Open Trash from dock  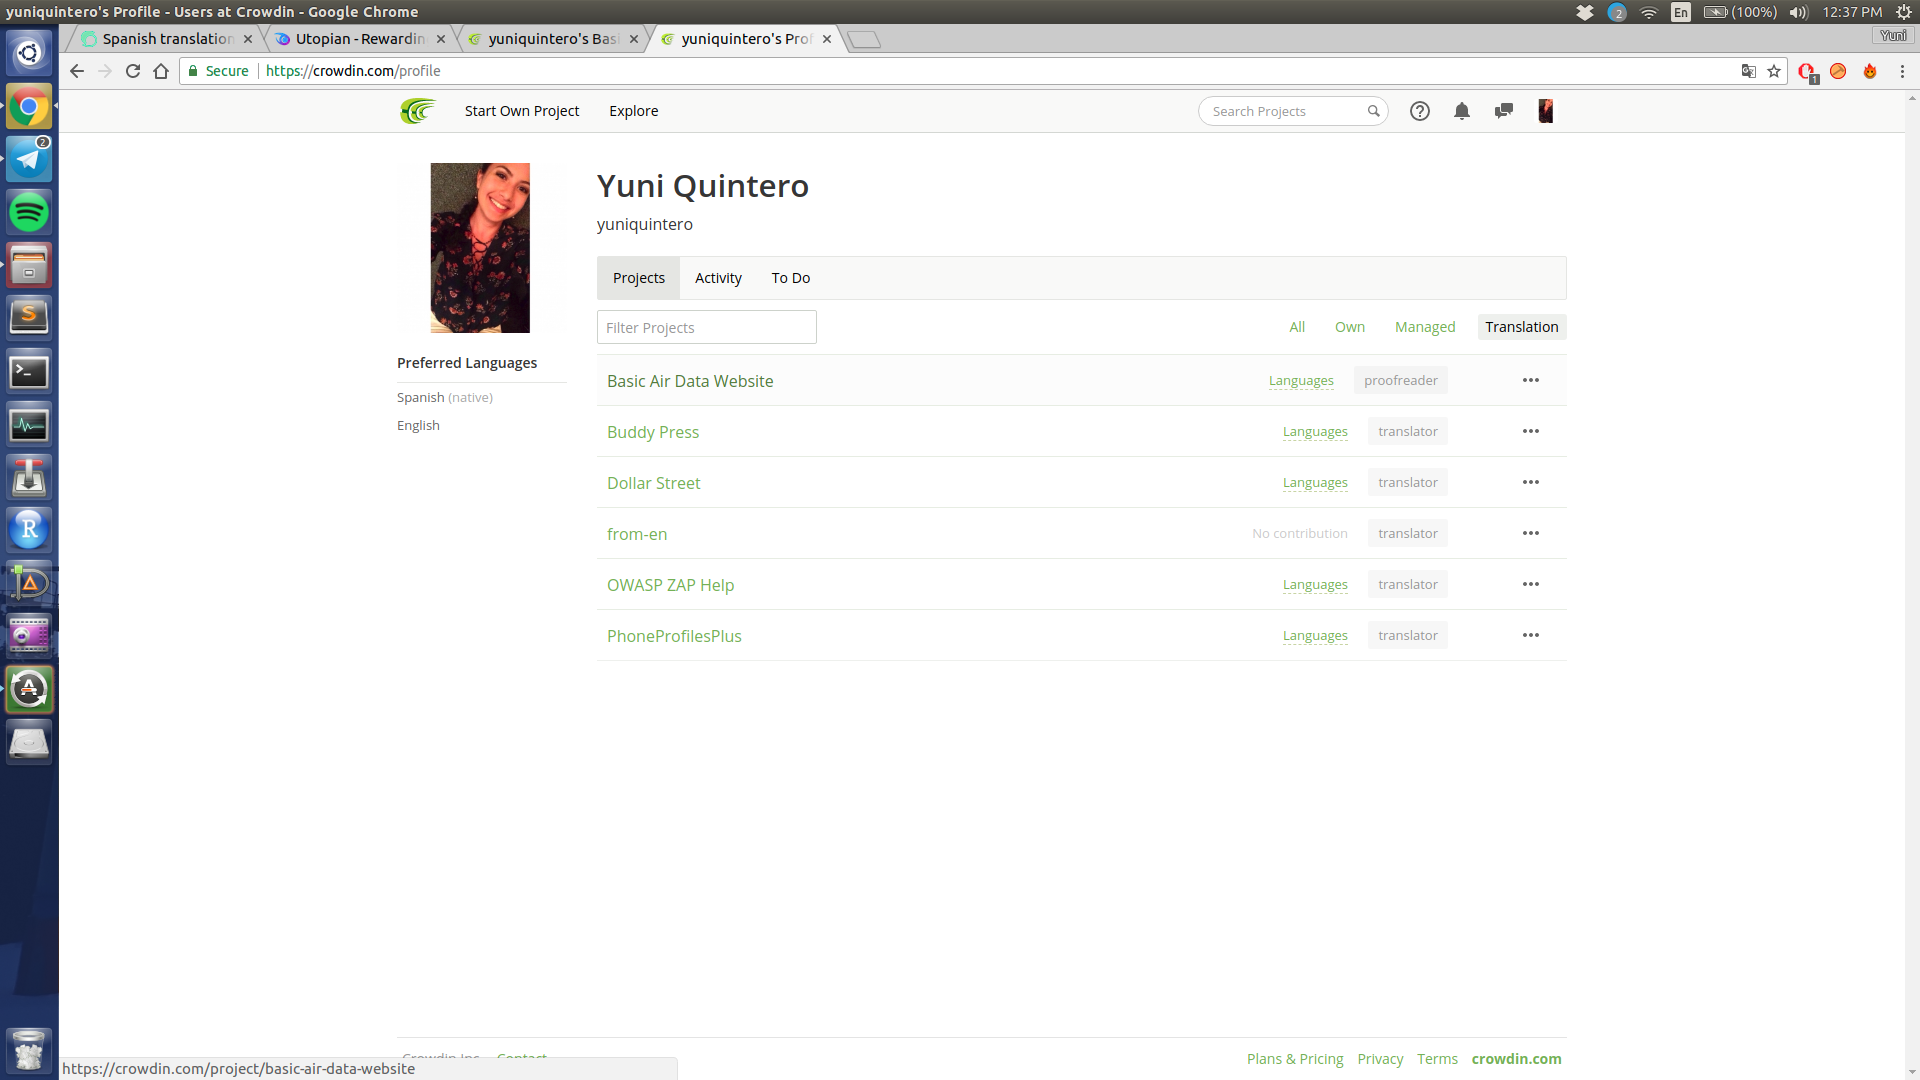pyautogui.click(x=29, y=1049)
